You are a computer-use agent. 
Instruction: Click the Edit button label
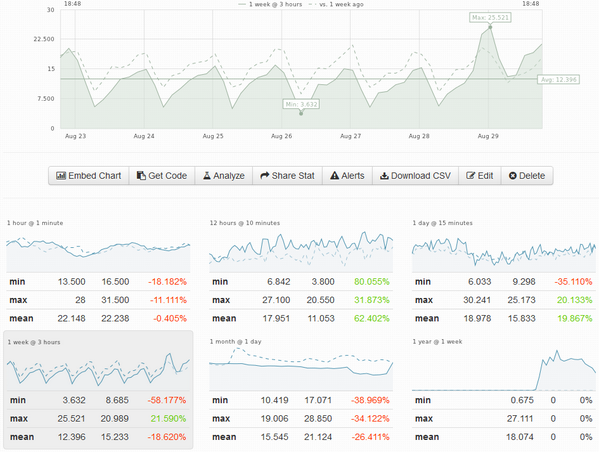coord(485,176)
